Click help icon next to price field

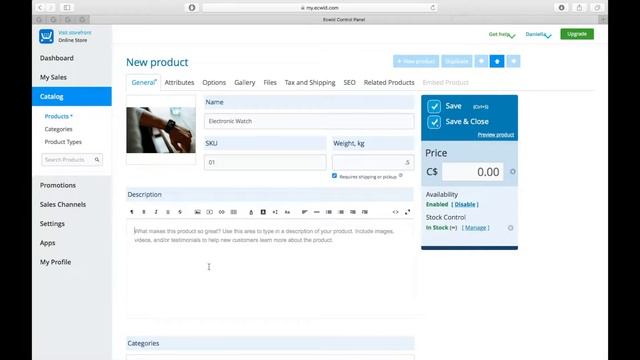(513, 172)
